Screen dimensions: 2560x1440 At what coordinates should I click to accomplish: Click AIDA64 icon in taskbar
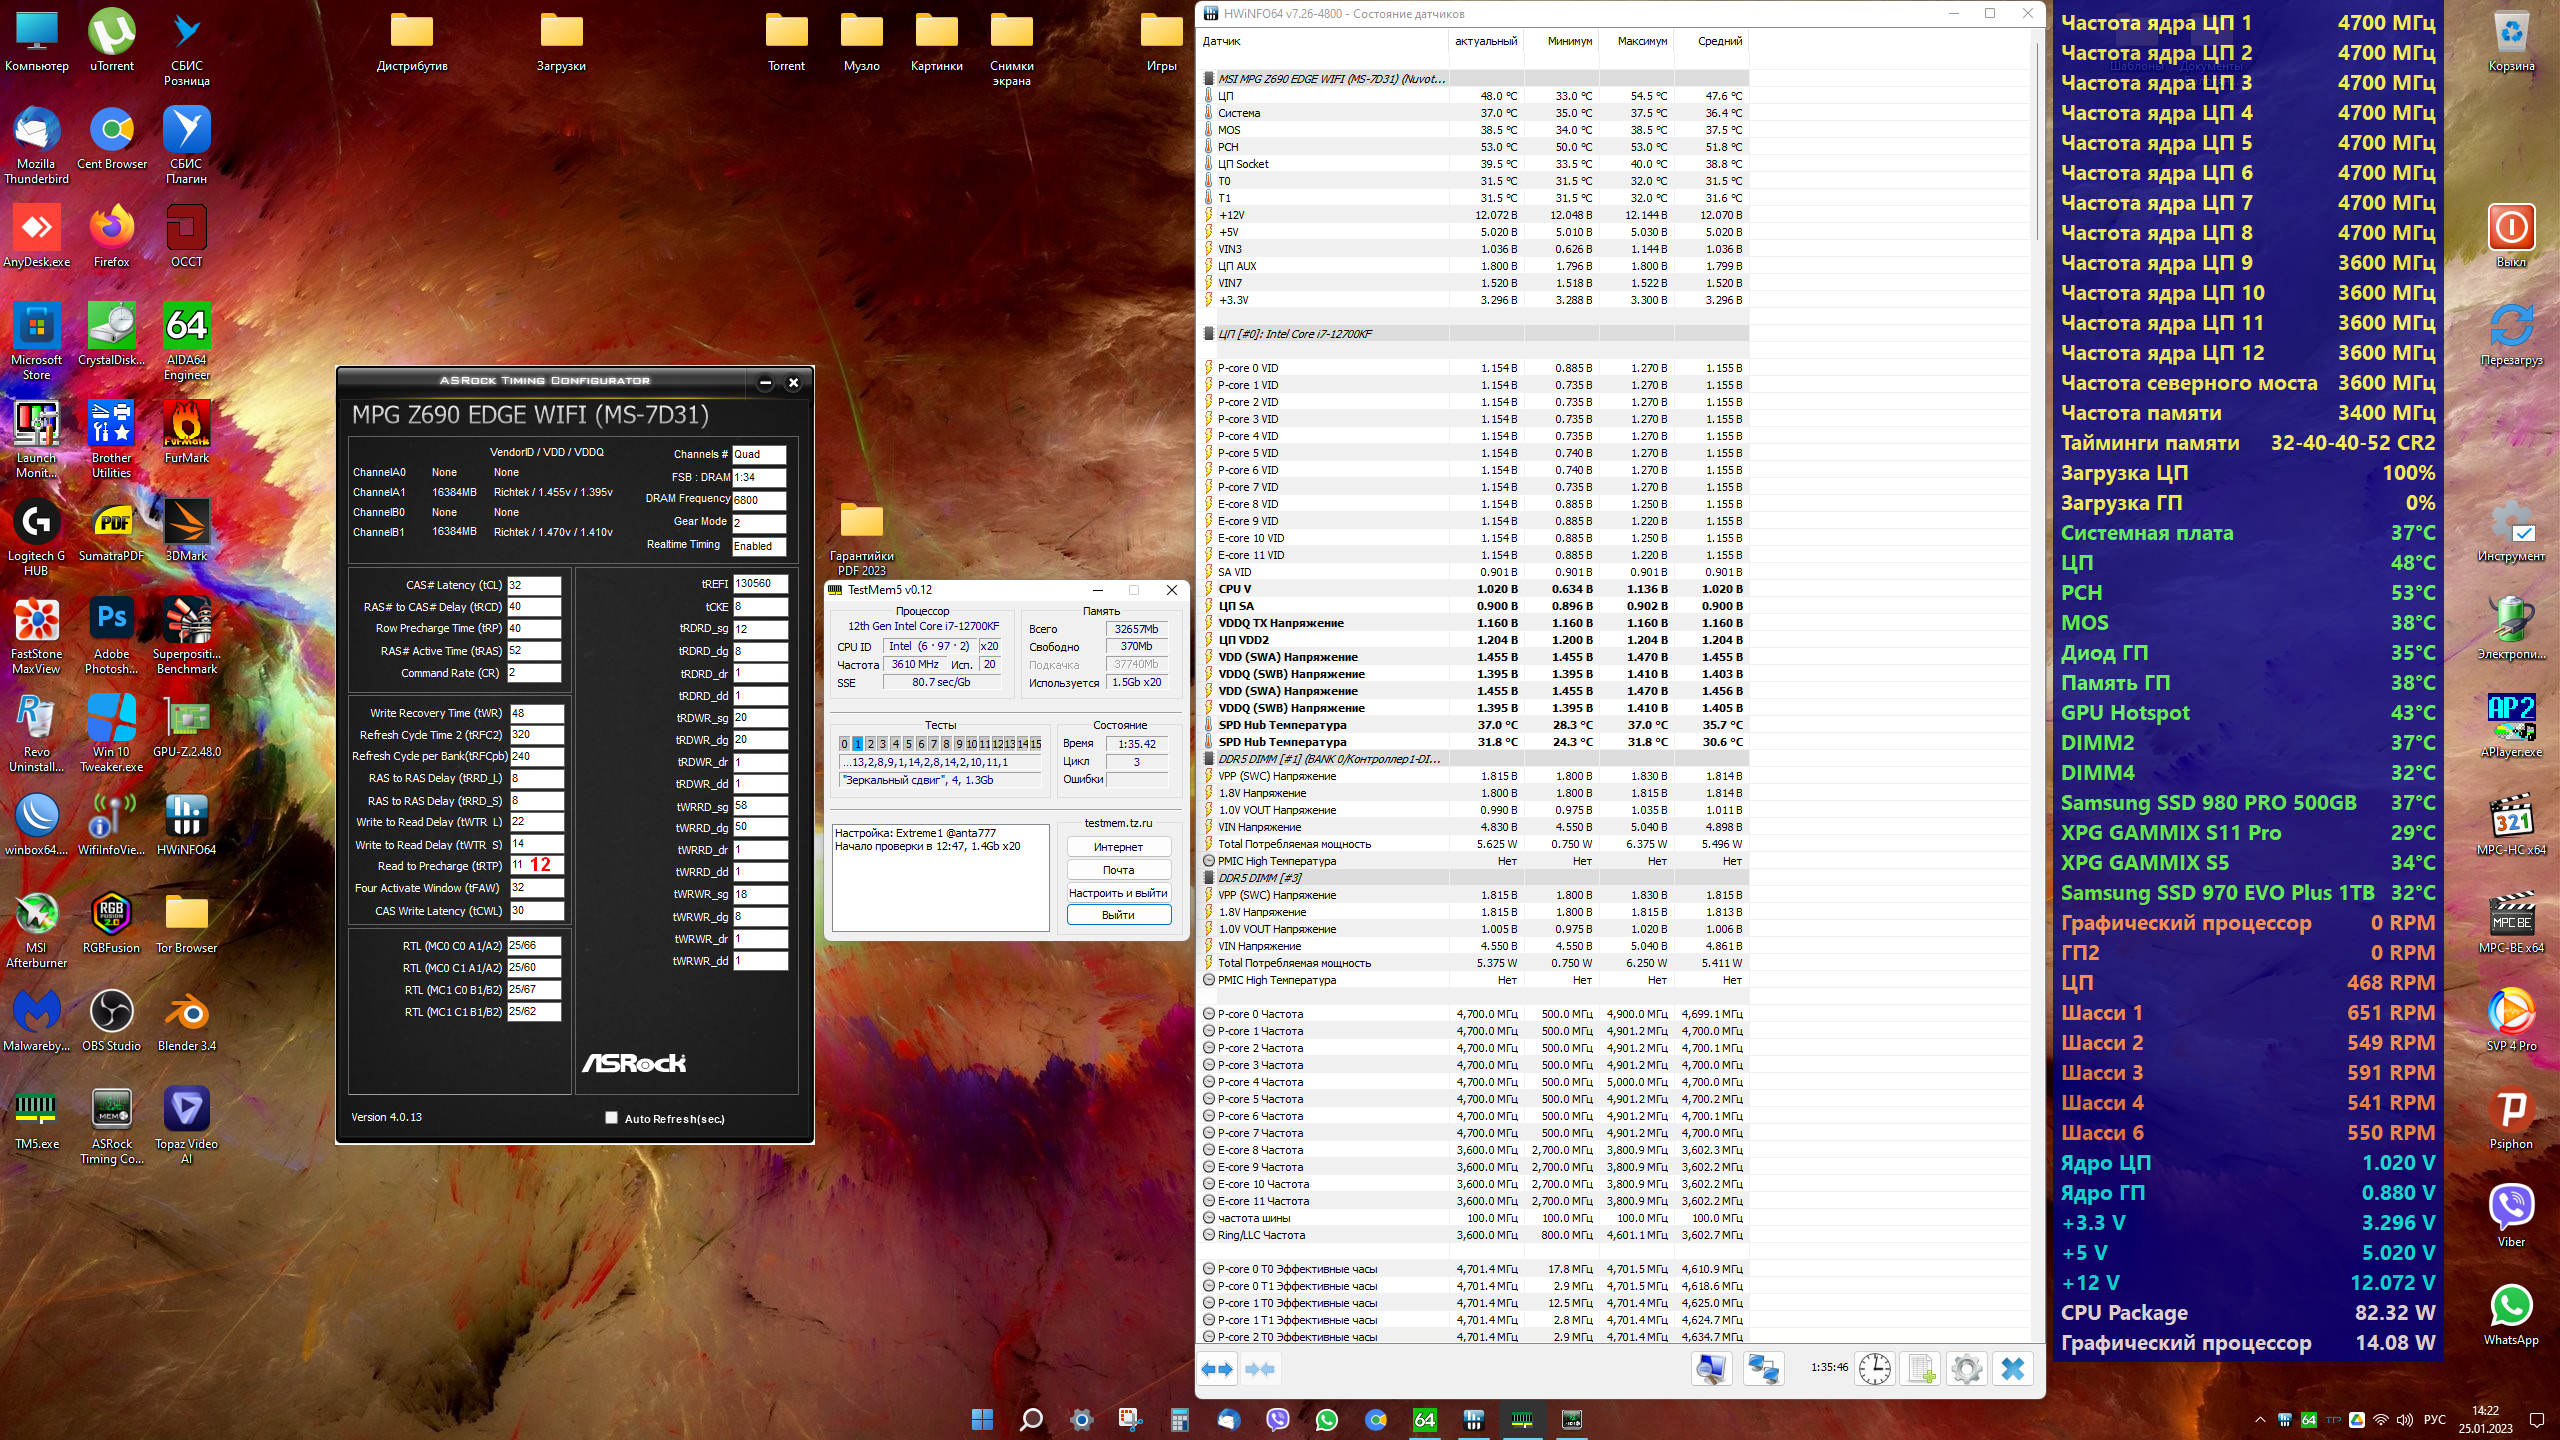click(1424, 1419)
